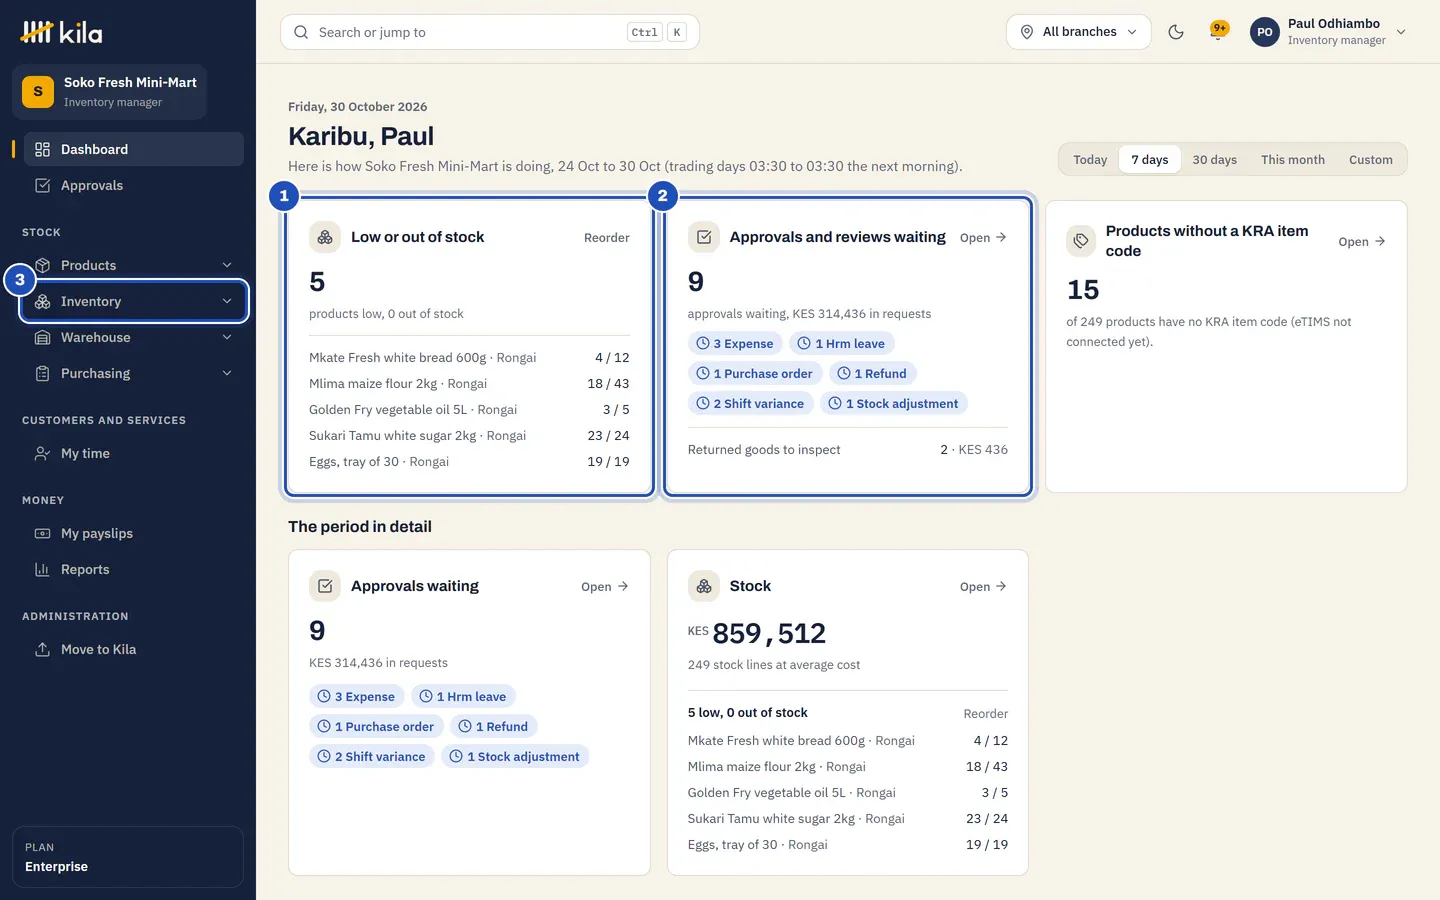
Task: Open the notifications bell icon
Action: (x=1218, y=31)
